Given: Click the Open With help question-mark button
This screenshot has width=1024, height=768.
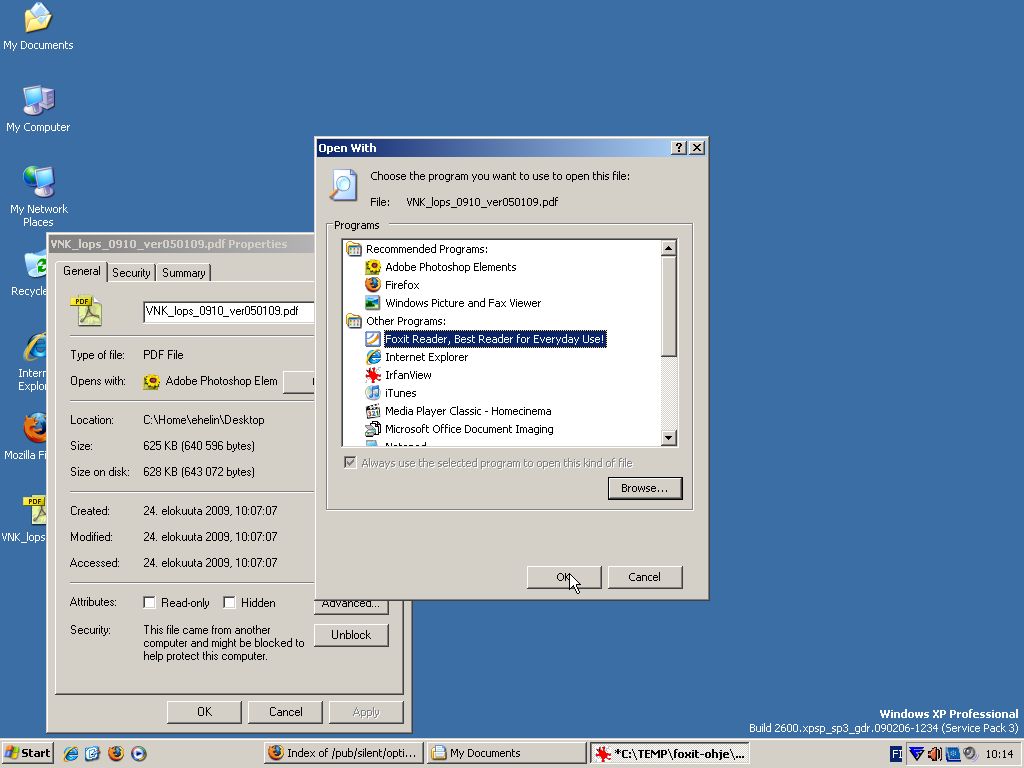Looking at the screenshot, I should tap(679, 148).
